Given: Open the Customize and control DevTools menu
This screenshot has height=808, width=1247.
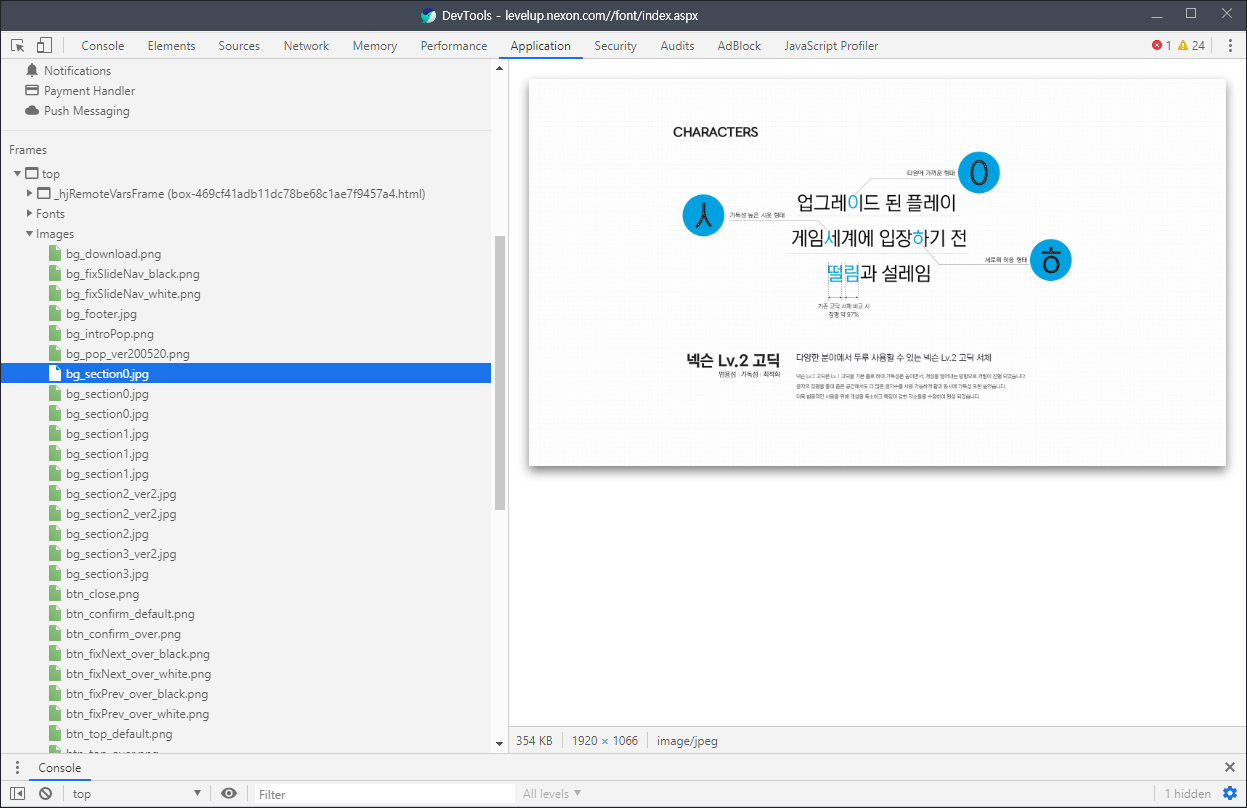Looking at the screenshot, I should pyautogui.click(x=1230, y=46).
